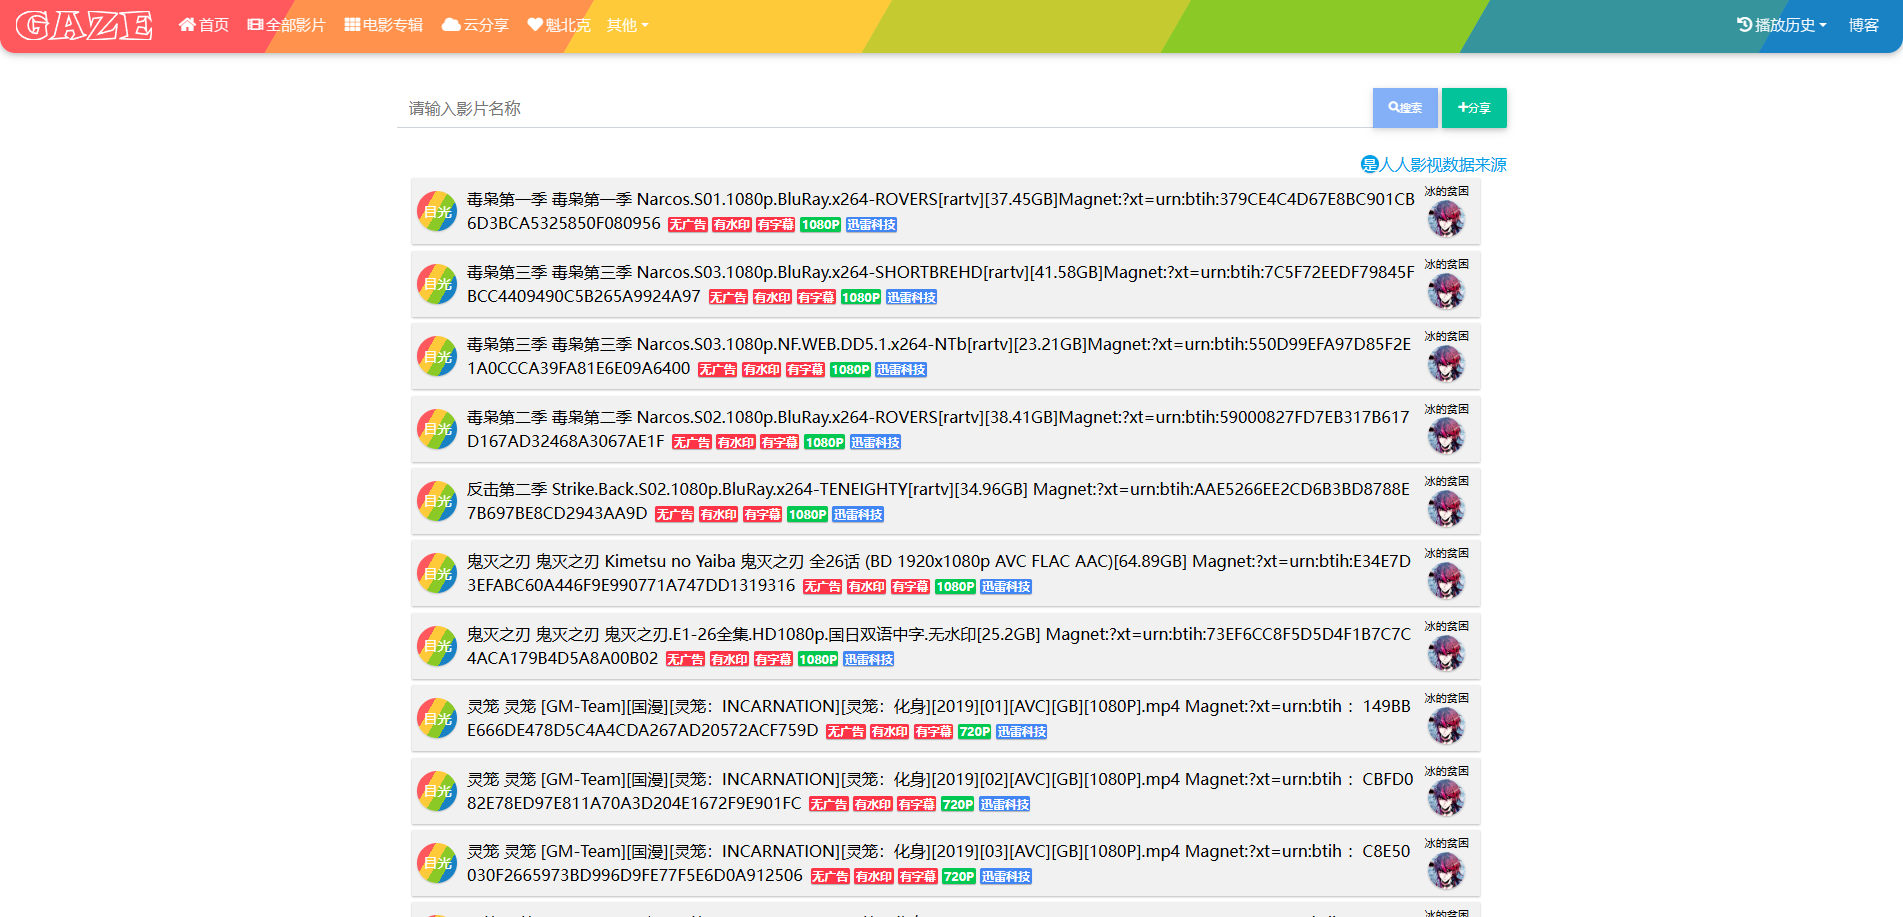1903x917 pixels.
Task: Open Narcos.S01.1080p.BluRay.x264-ROVERS entry
Action: point(940,211)
